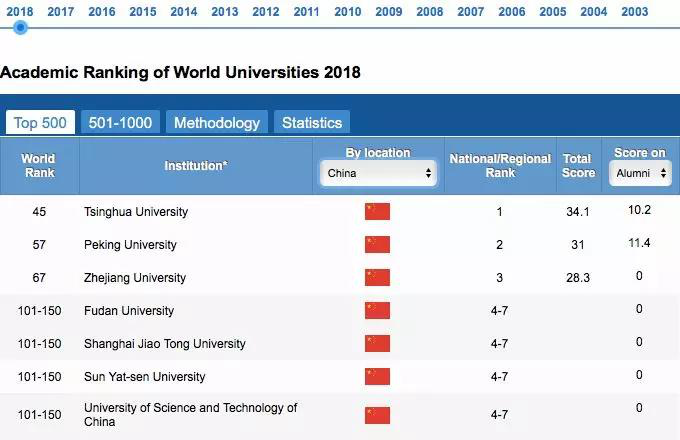
Task: Click China flag icon in Tsinghua University row
Action: (377, 211)
